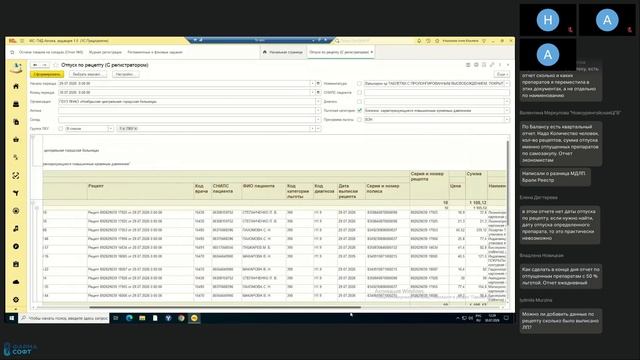Click participant avatar 'H' in meeting panel
Screen dimensions: 640x360
coord(548,20)
